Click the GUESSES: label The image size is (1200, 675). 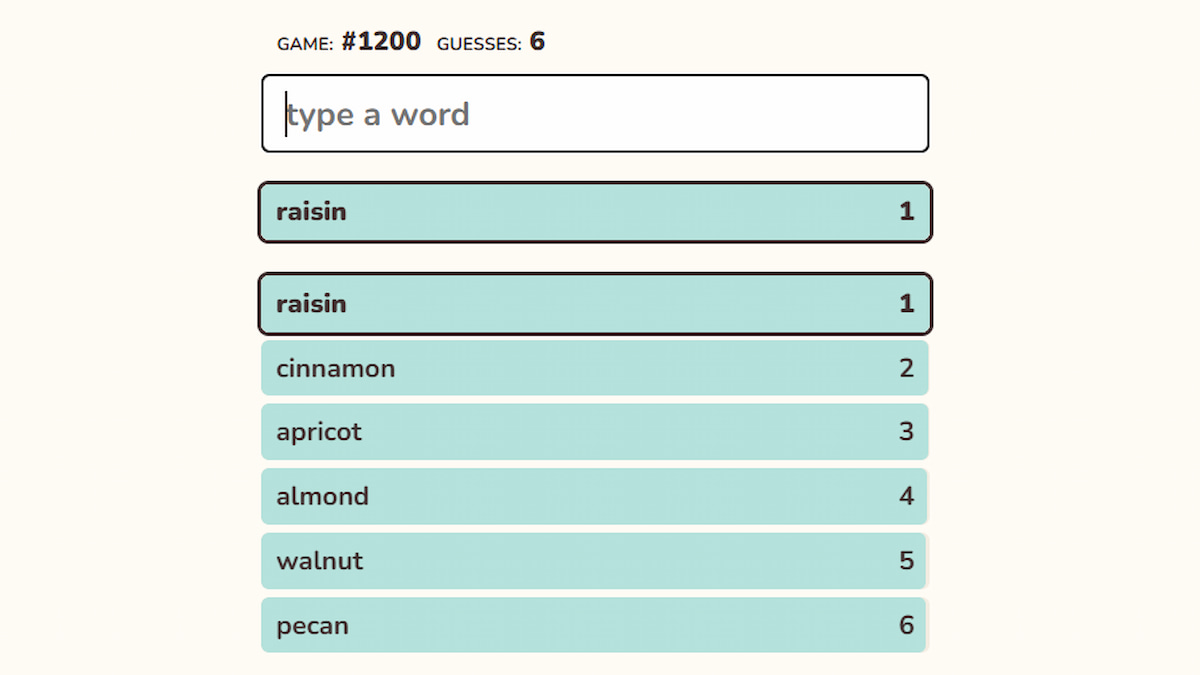pos(479,44)
